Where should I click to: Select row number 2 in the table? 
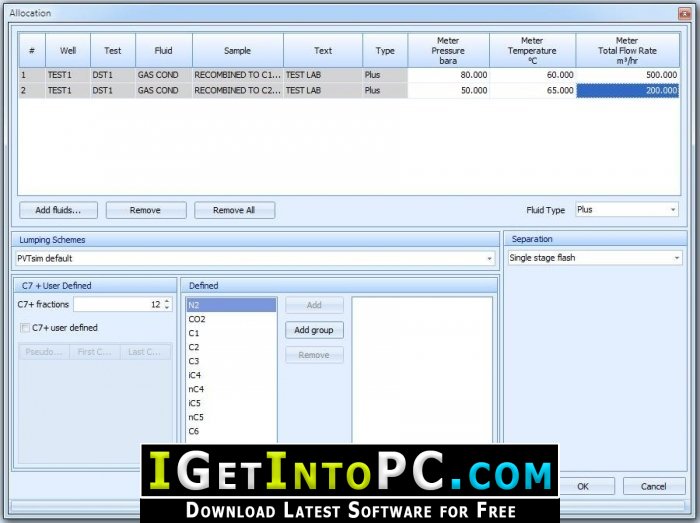pos(32,91)
